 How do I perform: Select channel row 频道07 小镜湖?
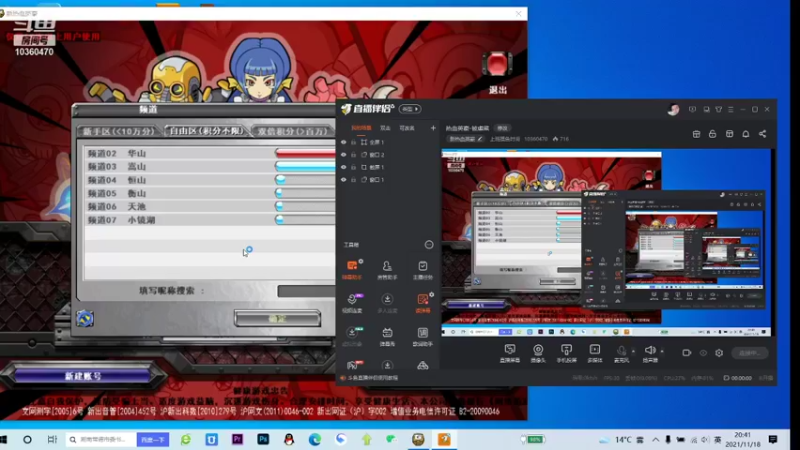(x=209, y=220)
